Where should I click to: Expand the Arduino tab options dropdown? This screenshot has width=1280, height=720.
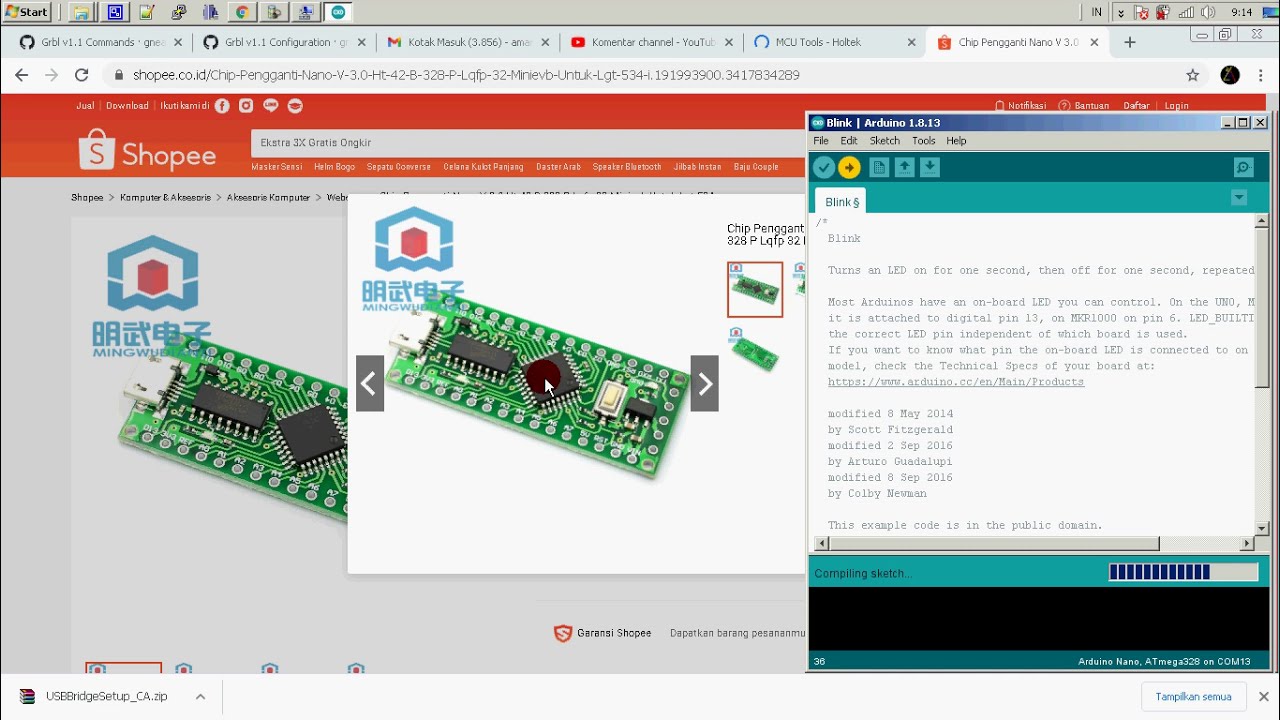(1239, 198)
